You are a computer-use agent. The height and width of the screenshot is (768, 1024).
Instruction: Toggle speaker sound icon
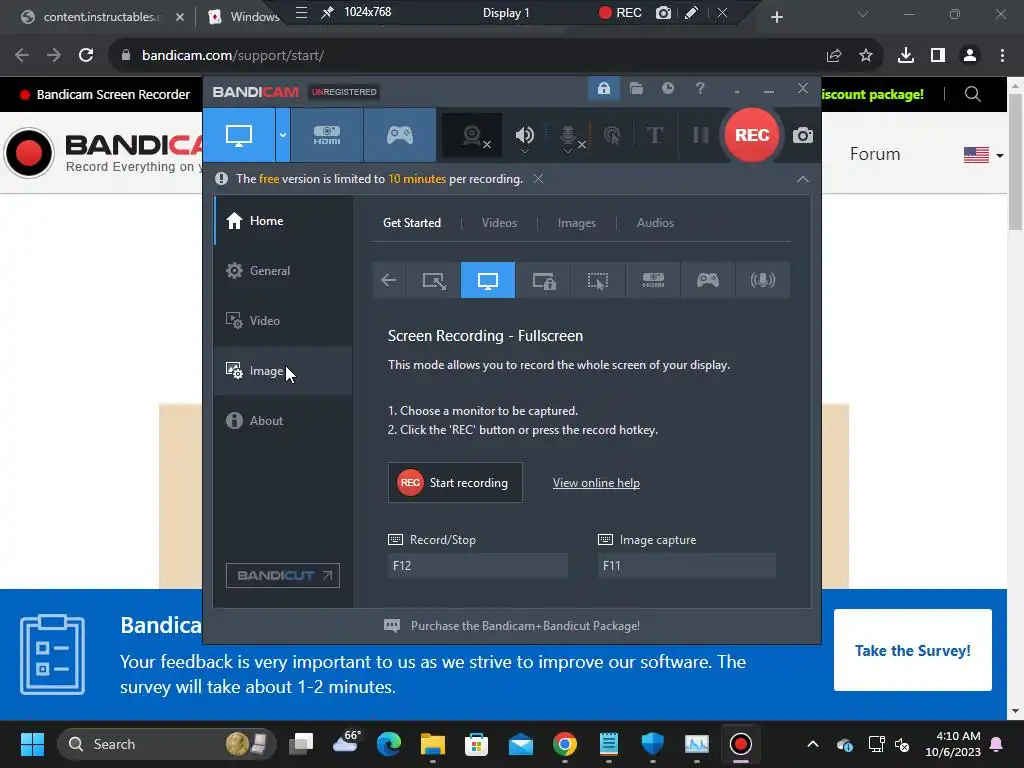[x=524, y=135]
